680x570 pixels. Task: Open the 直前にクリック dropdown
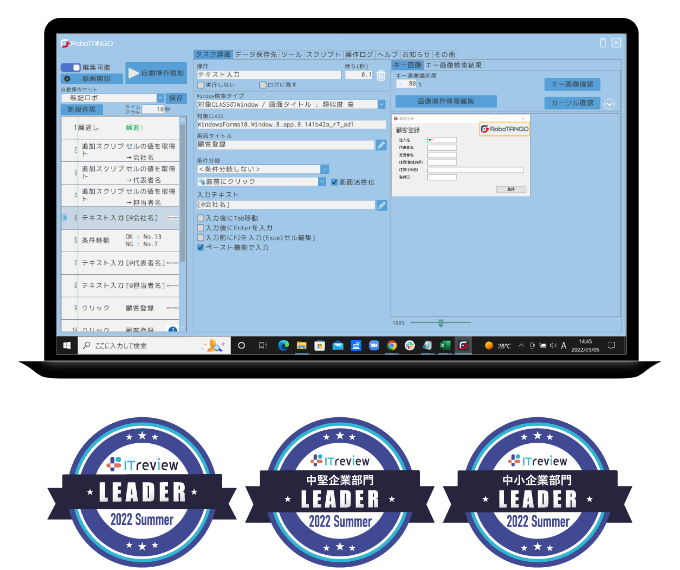click(x=322, y=181)
